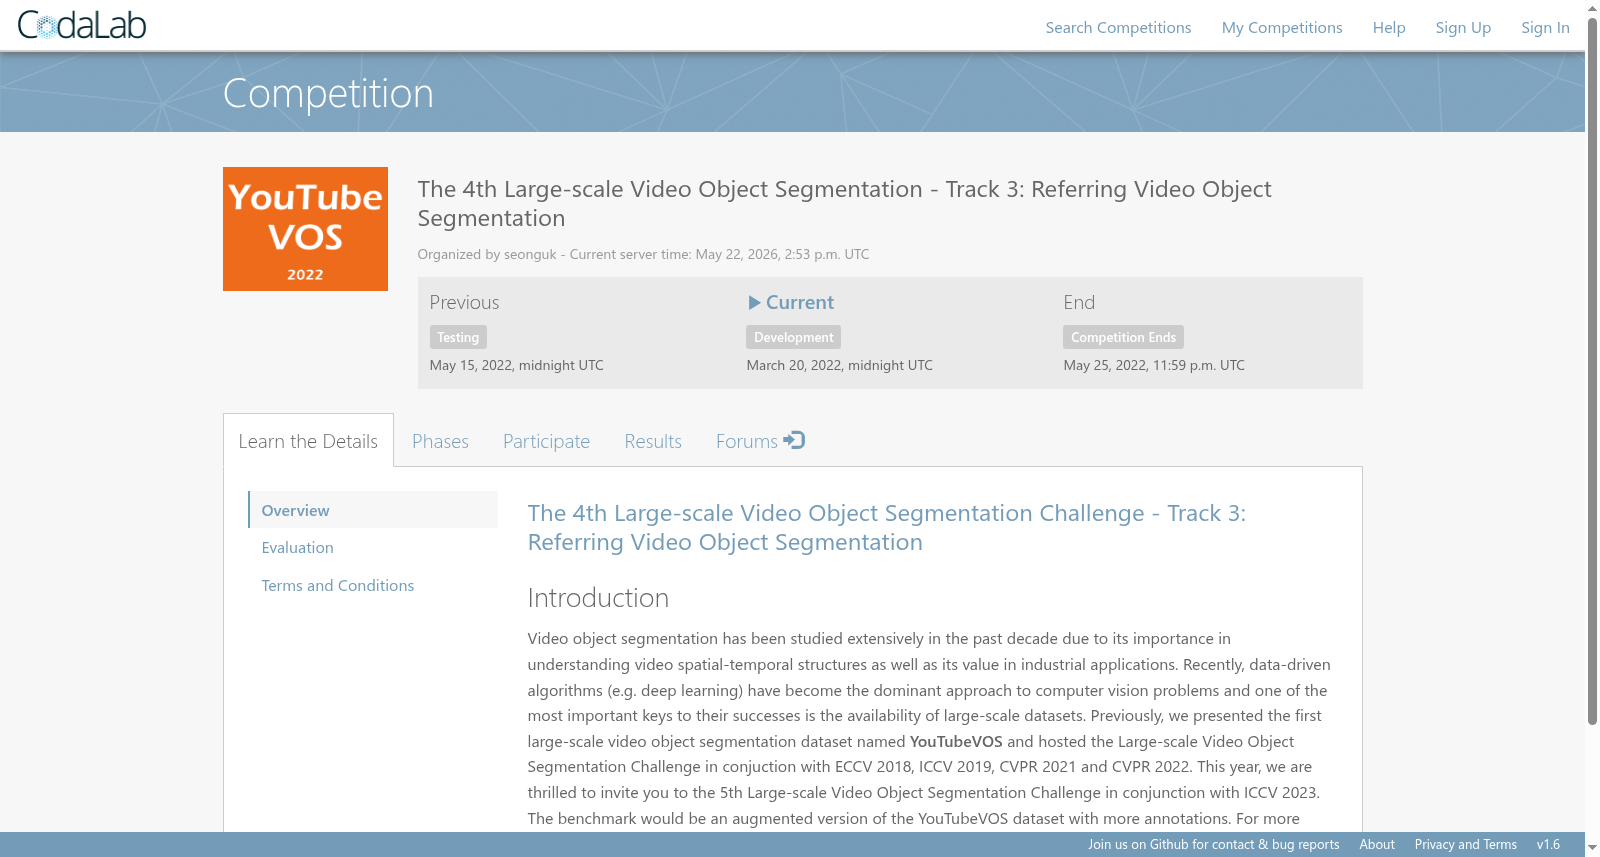Click the scrollbar up arrow

click(x=1592, y=8)
